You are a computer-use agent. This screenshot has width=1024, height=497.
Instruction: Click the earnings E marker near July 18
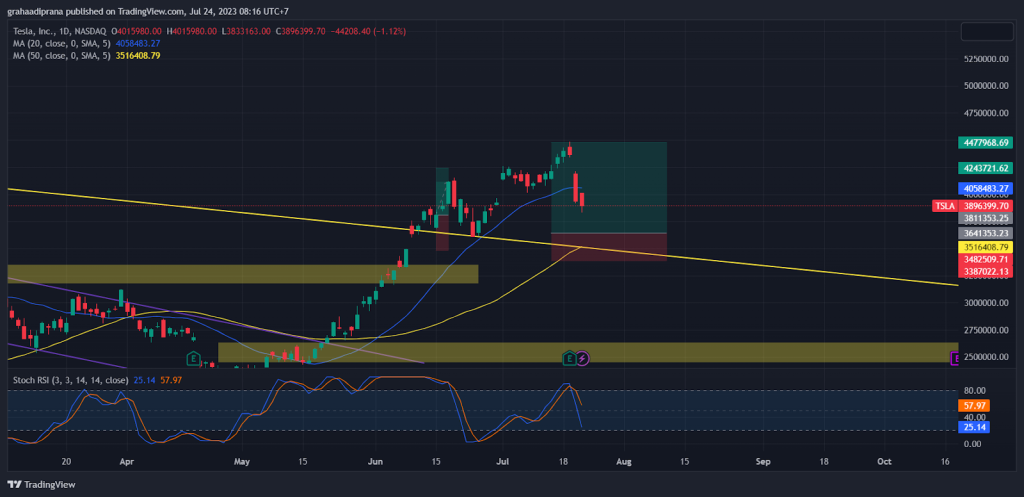pyautogui.click(x=569, y=358)
